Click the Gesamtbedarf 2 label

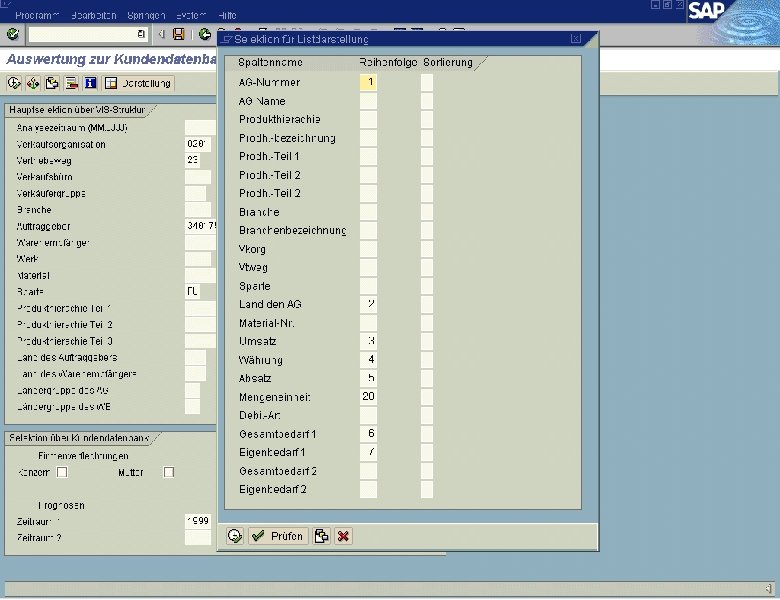[278, 471]
